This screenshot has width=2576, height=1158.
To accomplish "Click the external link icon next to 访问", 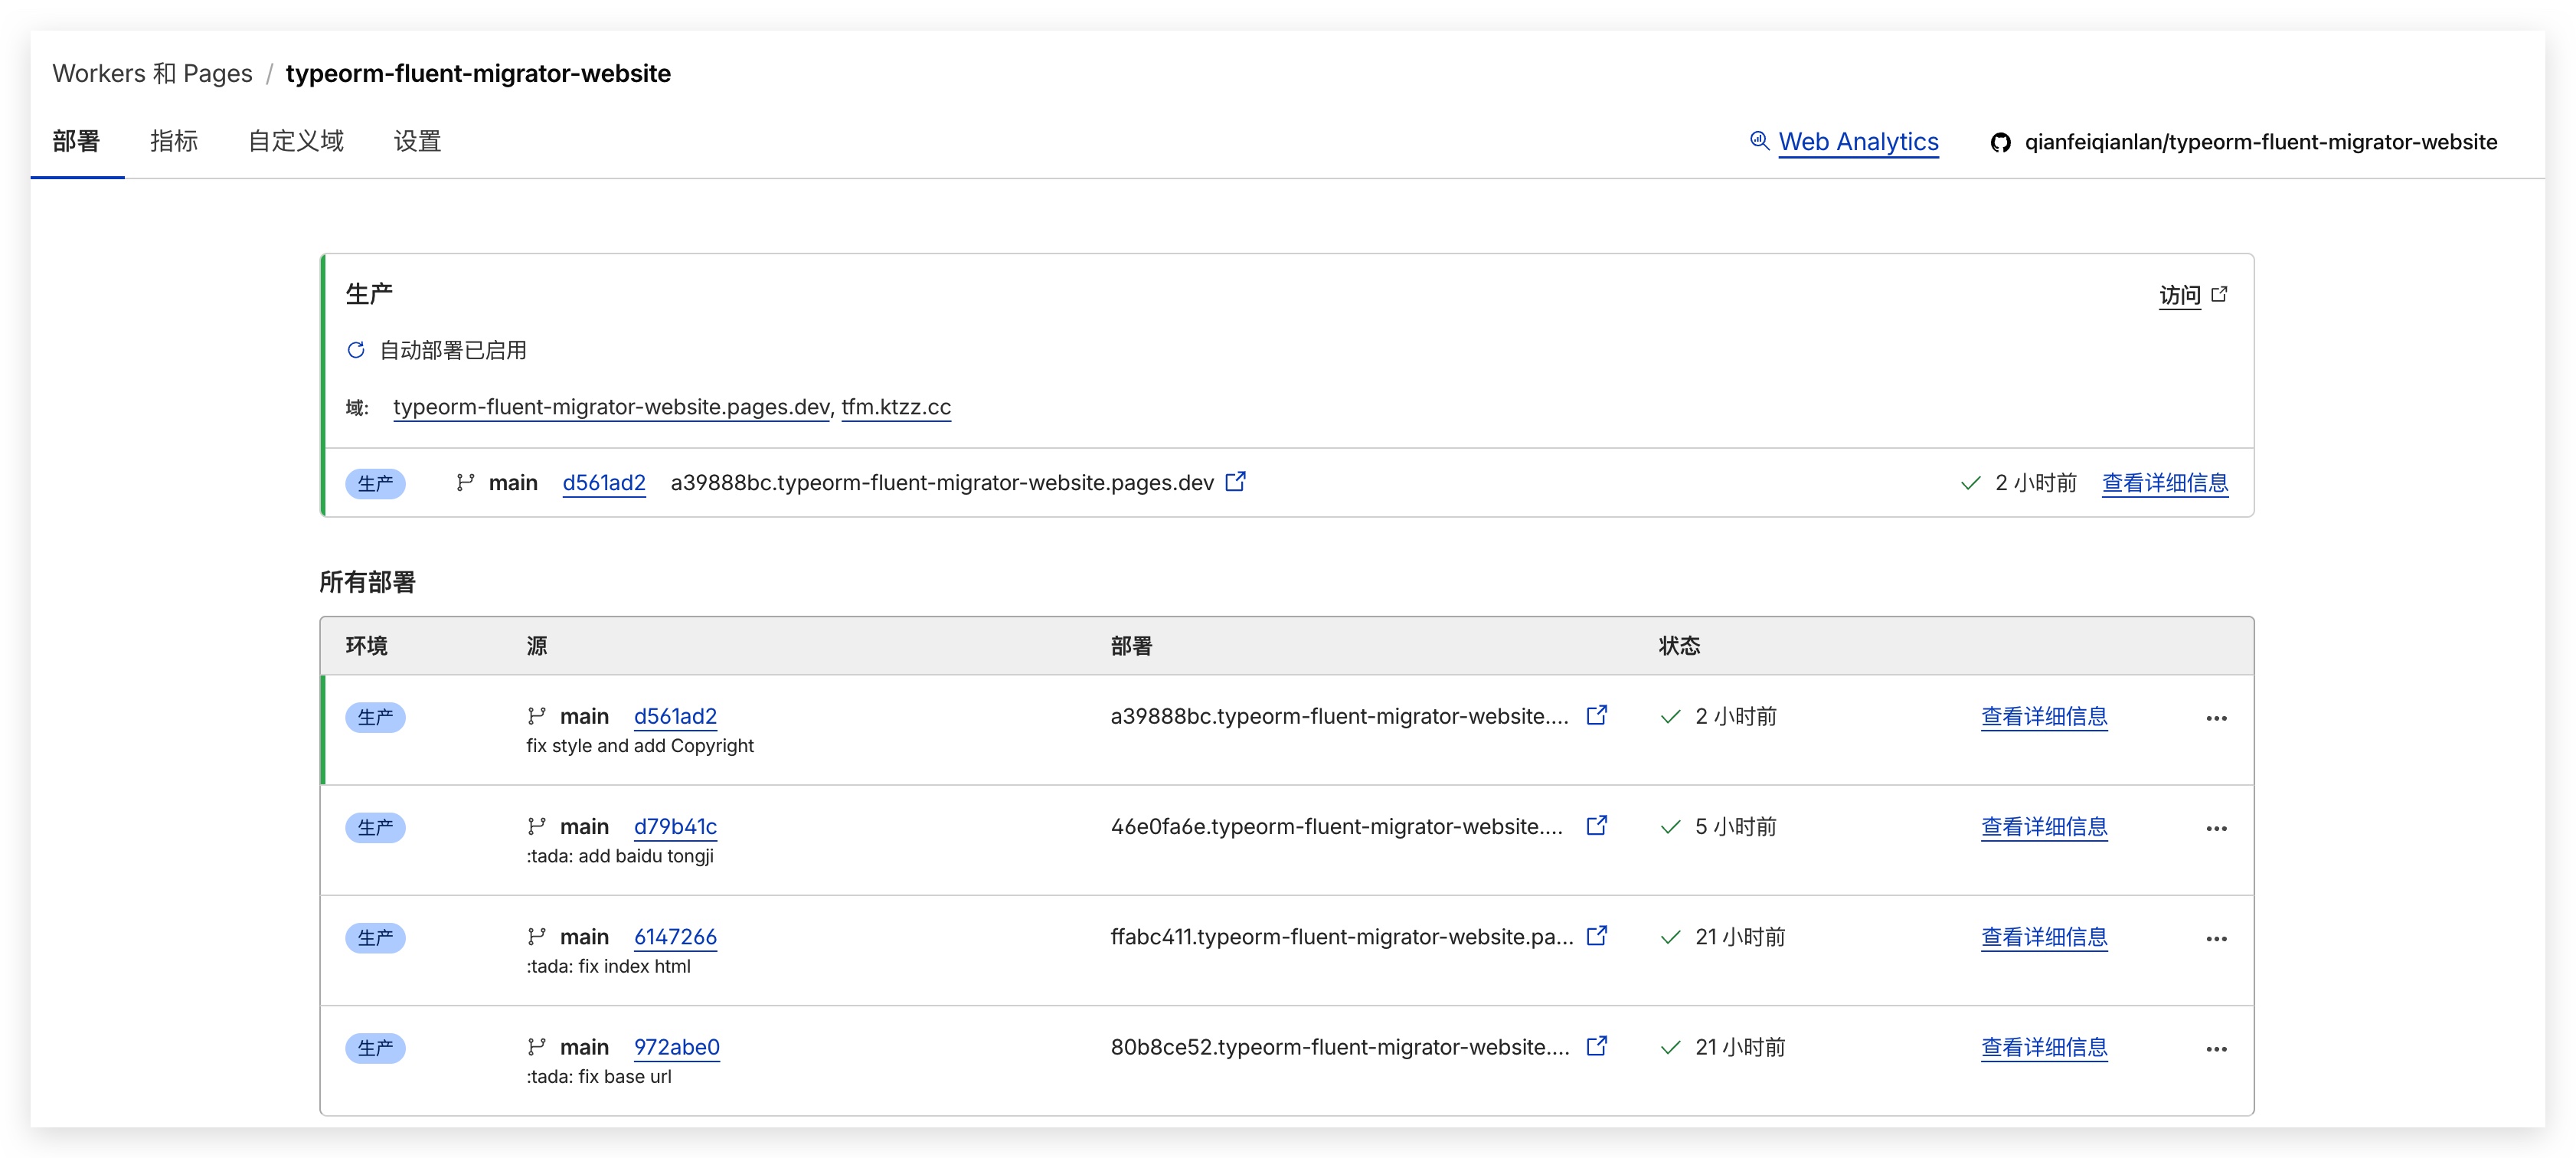I will [x=2221, y=293].
